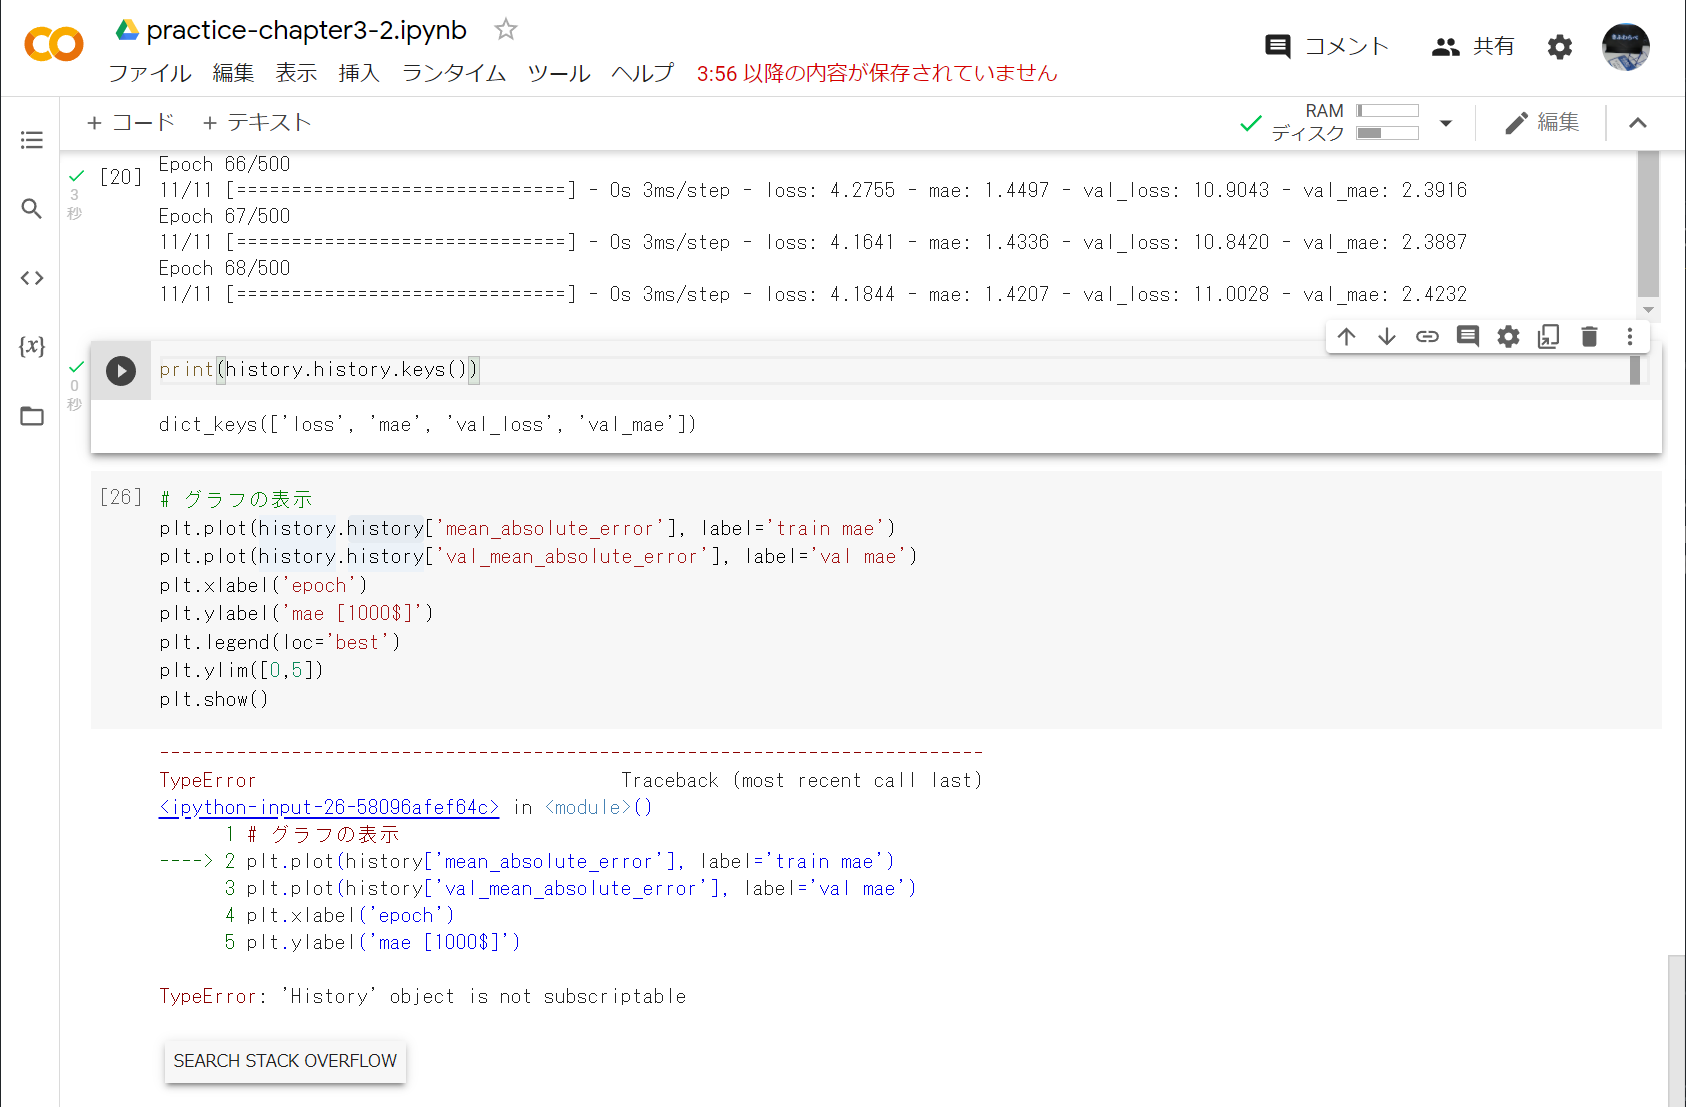Image resolution: width=1686 pixels, height=1107 pixels.
Task: Collapse the header with the chevron up
Action: click(1638, 123)
